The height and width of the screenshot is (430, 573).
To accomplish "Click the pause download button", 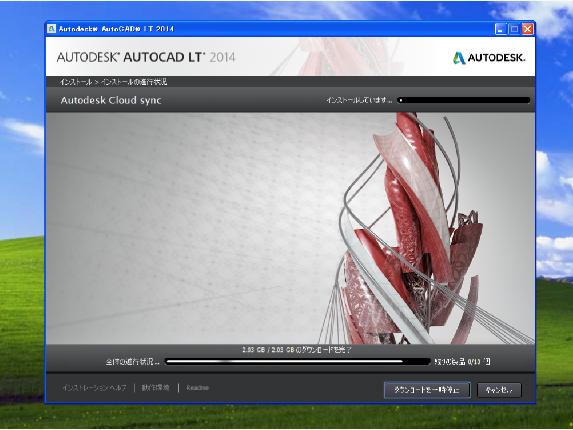I will click(427, 390).
